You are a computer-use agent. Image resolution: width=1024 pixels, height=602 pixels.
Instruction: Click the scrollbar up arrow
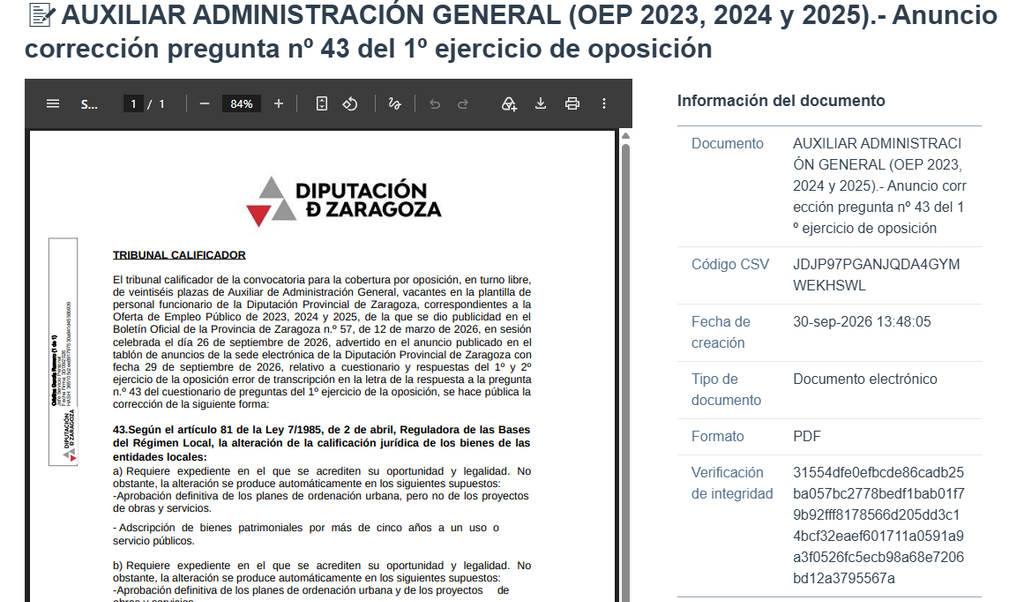click(x=626, y=136)
